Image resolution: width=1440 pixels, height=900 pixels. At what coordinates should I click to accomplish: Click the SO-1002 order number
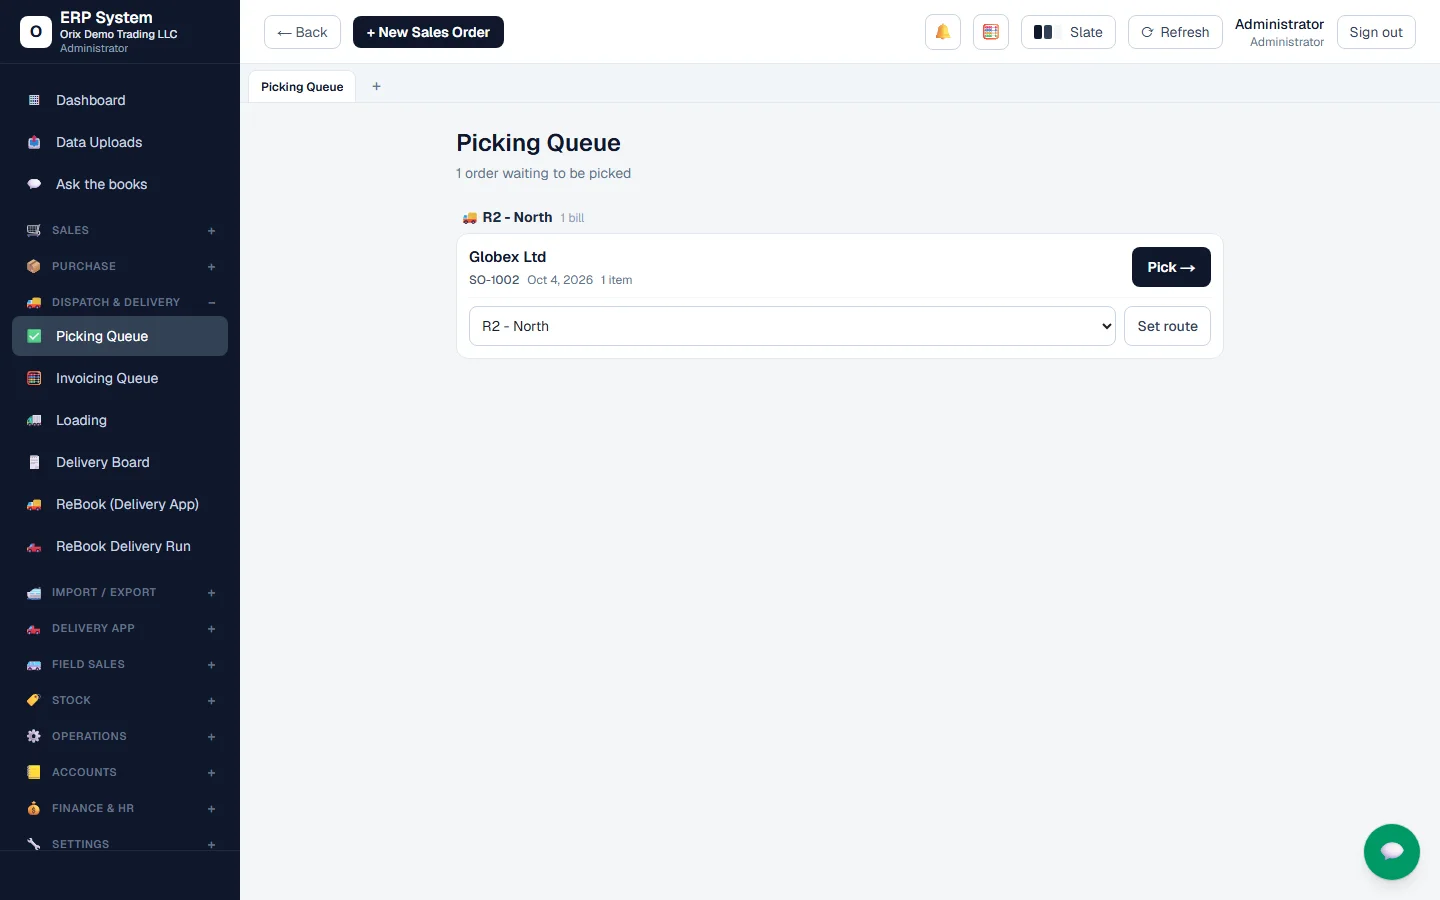click(494, 280)
